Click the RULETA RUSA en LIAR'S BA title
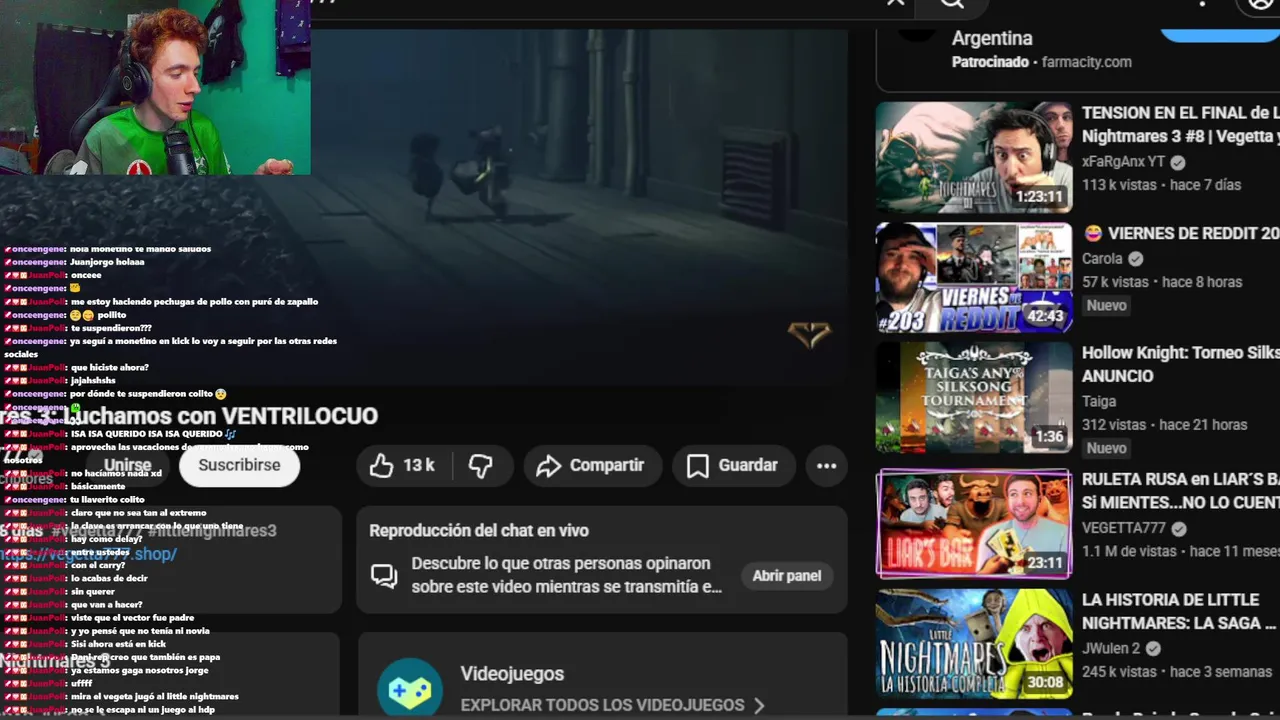Image resolution: width=1280 pixels, height=720 pixels. (x=1181, y=490)
